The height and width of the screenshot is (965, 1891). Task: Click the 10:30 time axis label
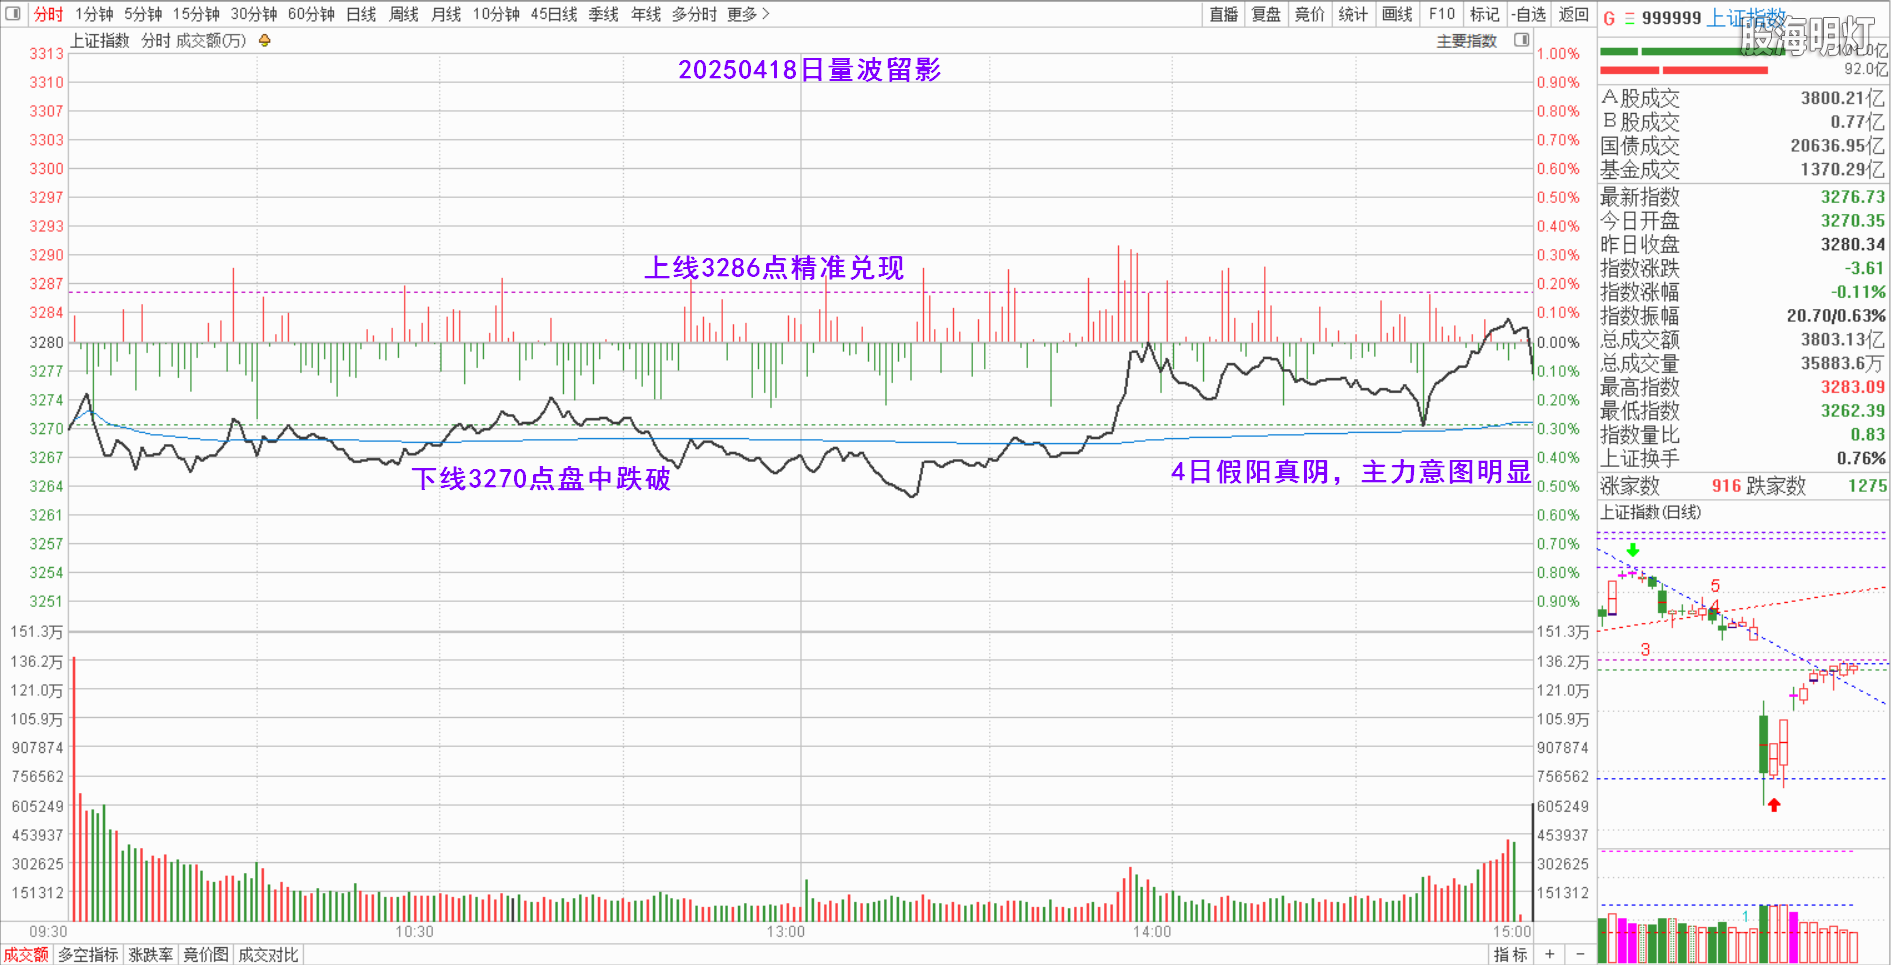[414, 932]
